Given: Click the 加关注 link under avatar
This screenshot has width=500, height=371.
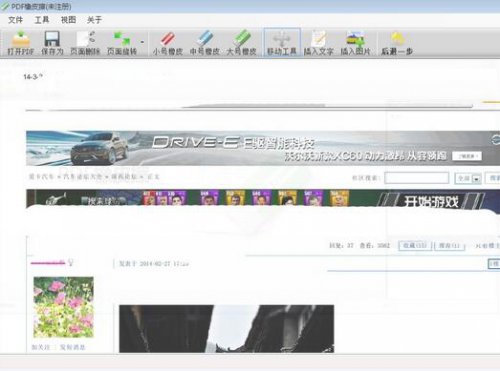Looking at the screenshot, I should 41,347.
